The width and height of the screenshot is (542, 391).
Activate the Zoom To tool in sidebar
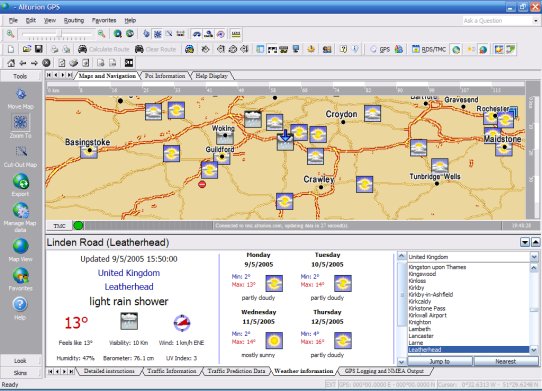(20, 126)
